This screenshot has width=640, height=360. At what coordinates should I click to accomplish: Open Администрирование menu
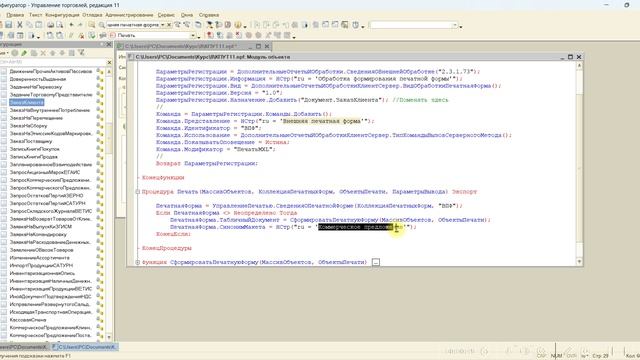coord(129,15)
